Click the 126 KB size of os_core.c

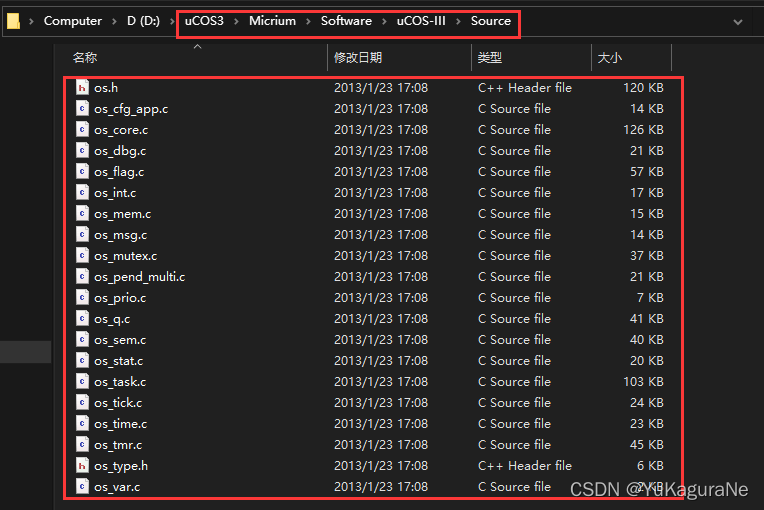[x=643, y=130]
